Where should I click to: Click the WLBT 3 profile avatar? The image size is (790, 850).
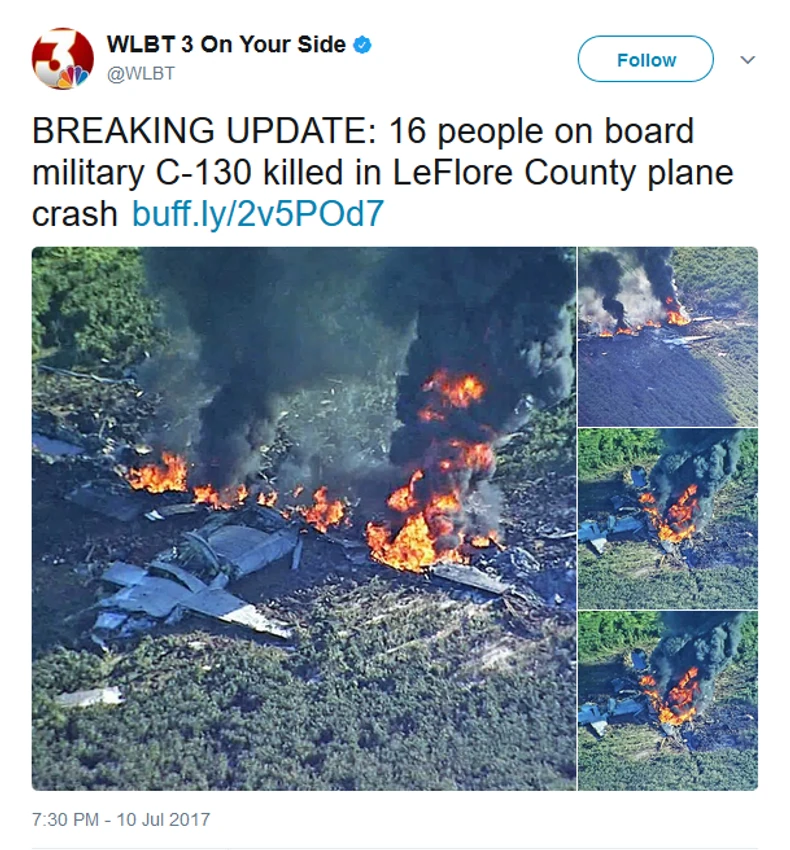pyautogui.click(x=62, y=59)
